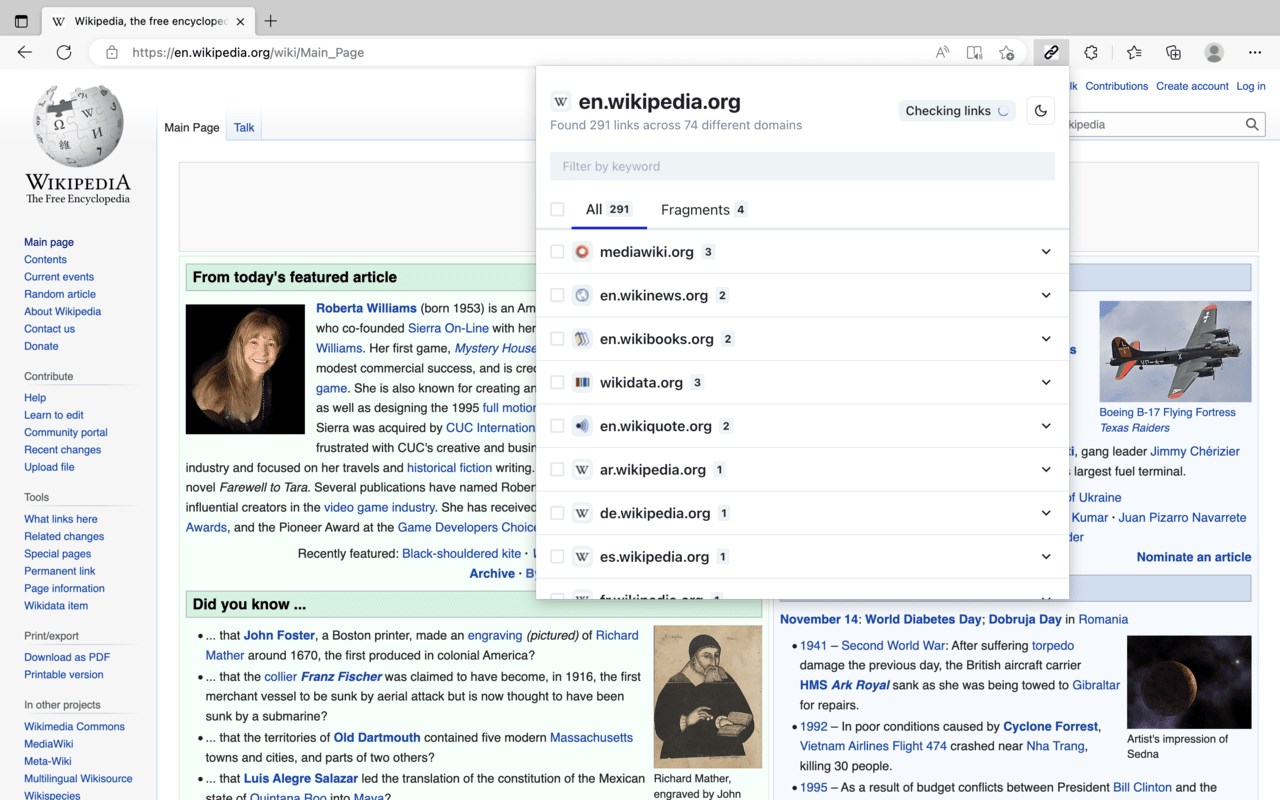This screenshot has height=800, width=1280.
Task: Open the Sedna artist's impression image
Action: tap(1189, 682)
